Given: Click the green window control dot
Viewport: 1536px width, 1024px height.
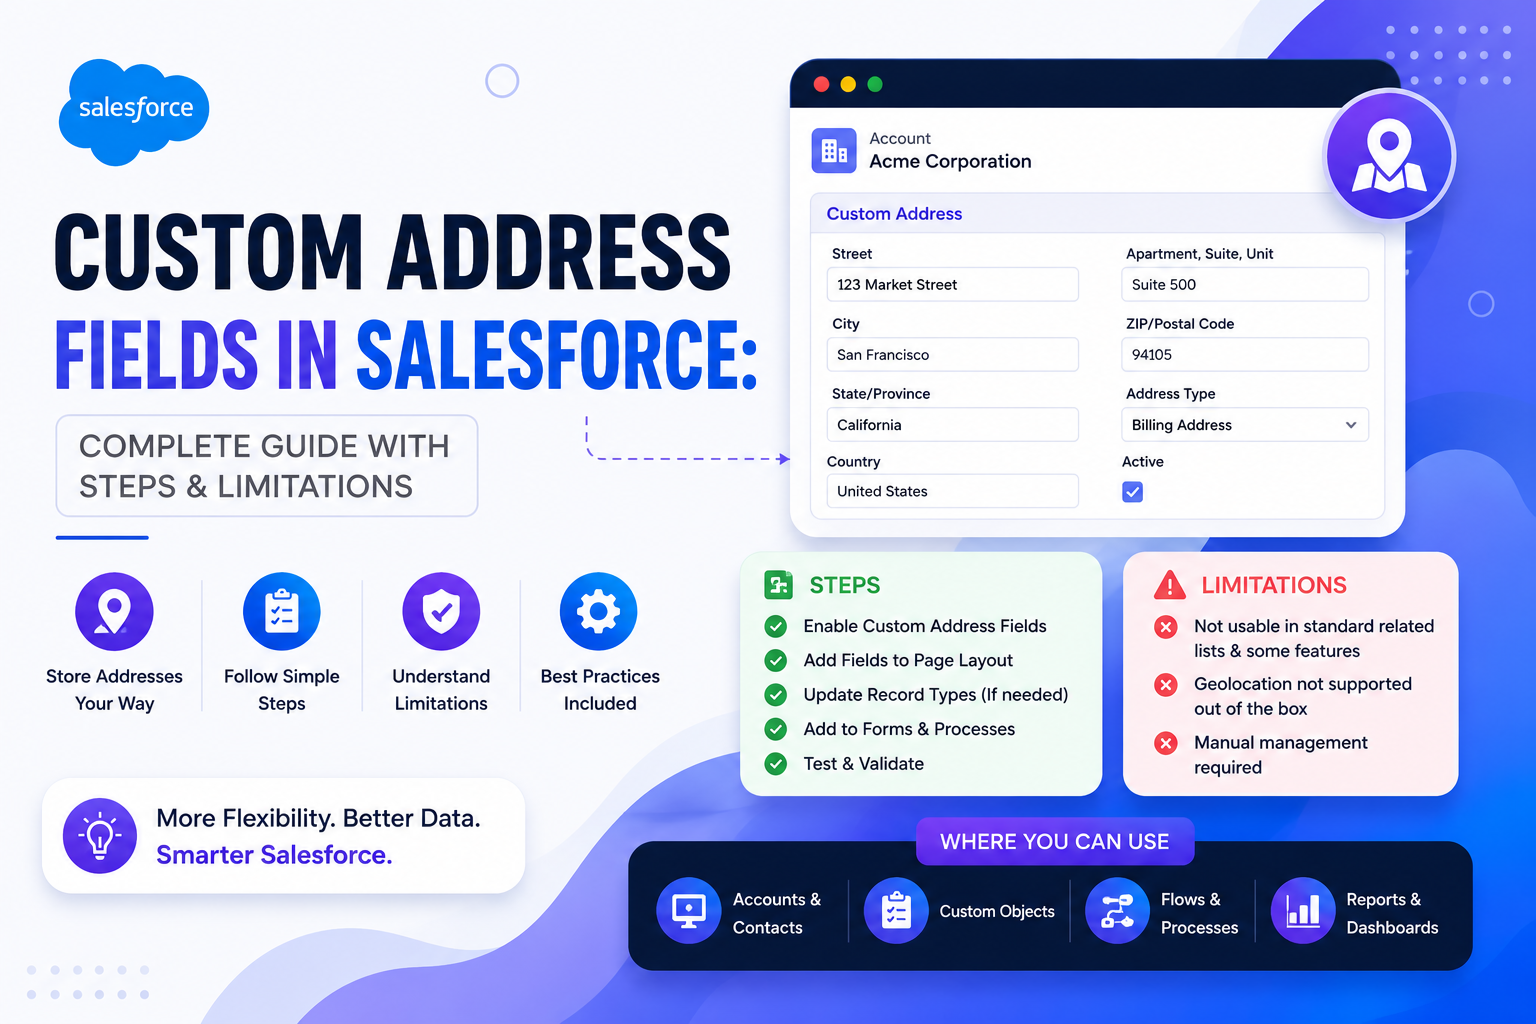Looking at the screenshot, I should pyautogui.click(x=875, y=84).
